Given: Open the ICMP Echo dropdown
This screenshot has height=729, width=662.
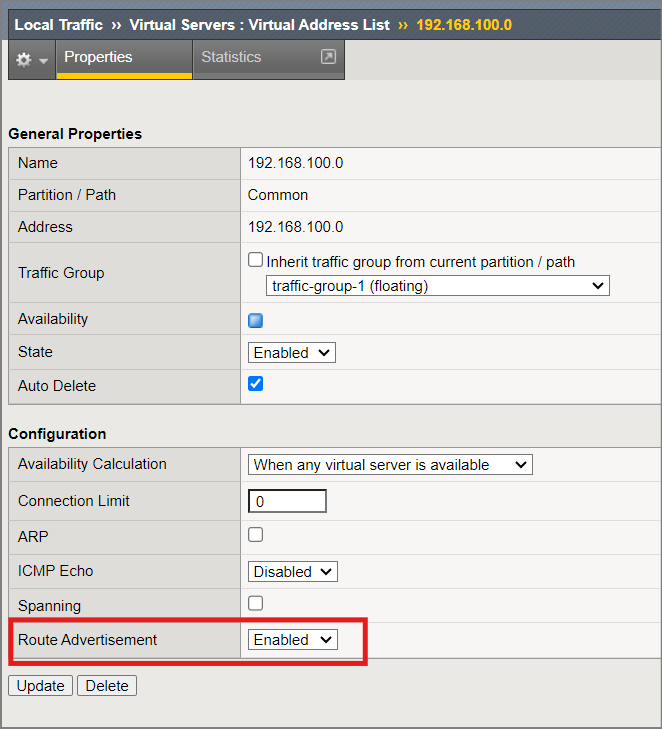Looking at the screenshot, I should click(x=292, y=572).
